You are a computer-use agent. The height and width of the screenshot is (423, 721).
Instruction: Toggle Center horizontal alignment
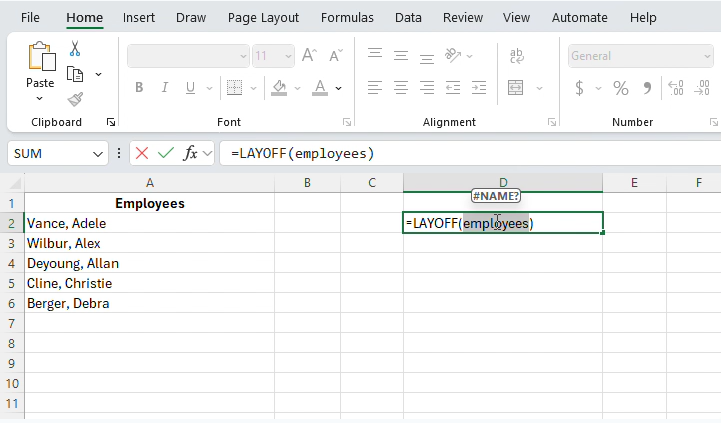[x=400, y=88]
